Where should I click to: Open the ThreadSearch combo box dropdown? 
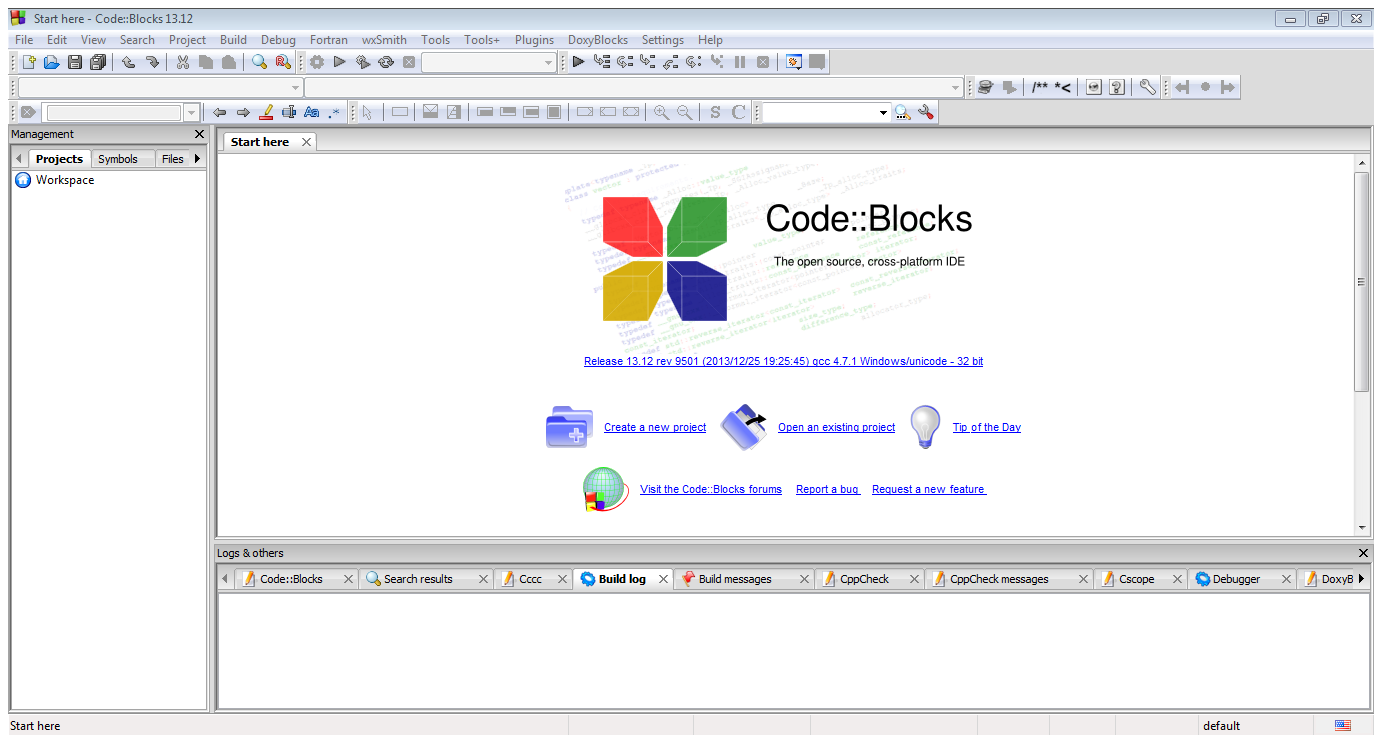[x=883, y=113]
